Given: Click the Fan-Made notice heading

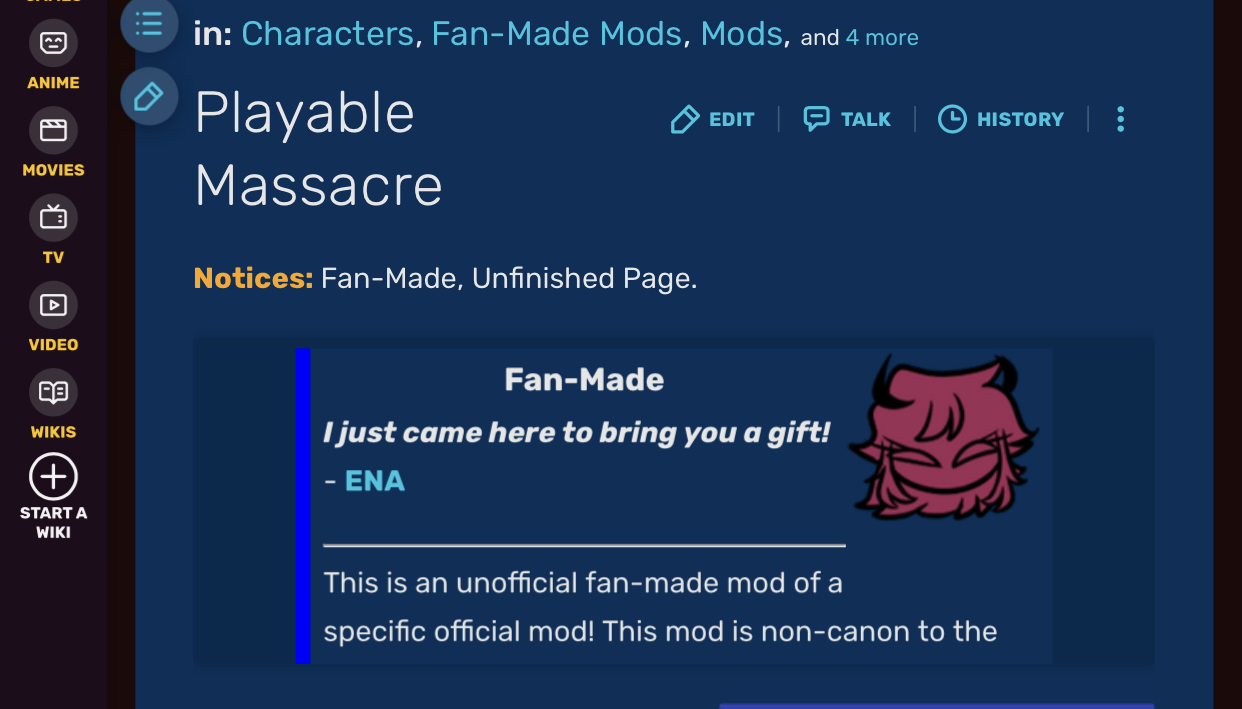Looking at the screenshot, I should coord(584,380).
